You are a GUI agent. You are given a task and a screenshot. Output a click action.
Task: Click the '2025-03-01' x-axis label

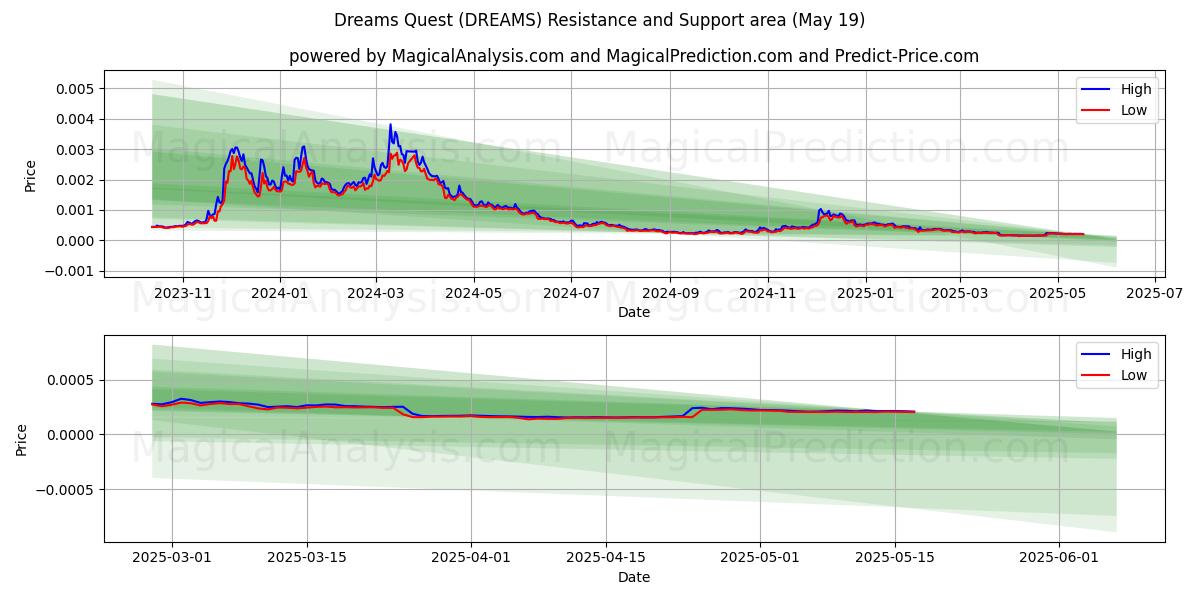coord(172,558)
